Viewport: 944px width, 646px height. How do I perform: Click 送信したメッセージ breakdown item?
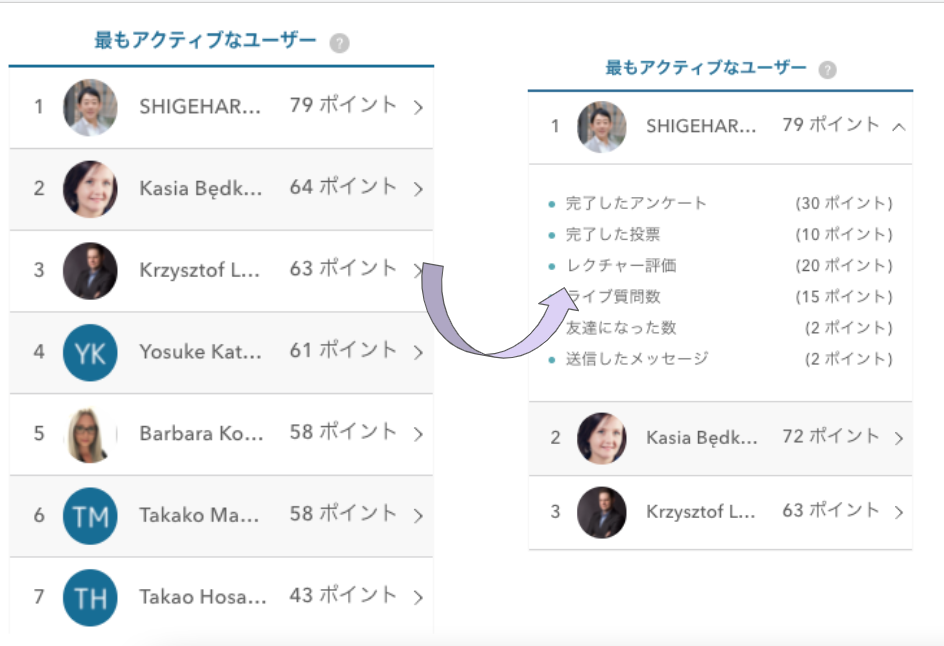click(636, 359)
